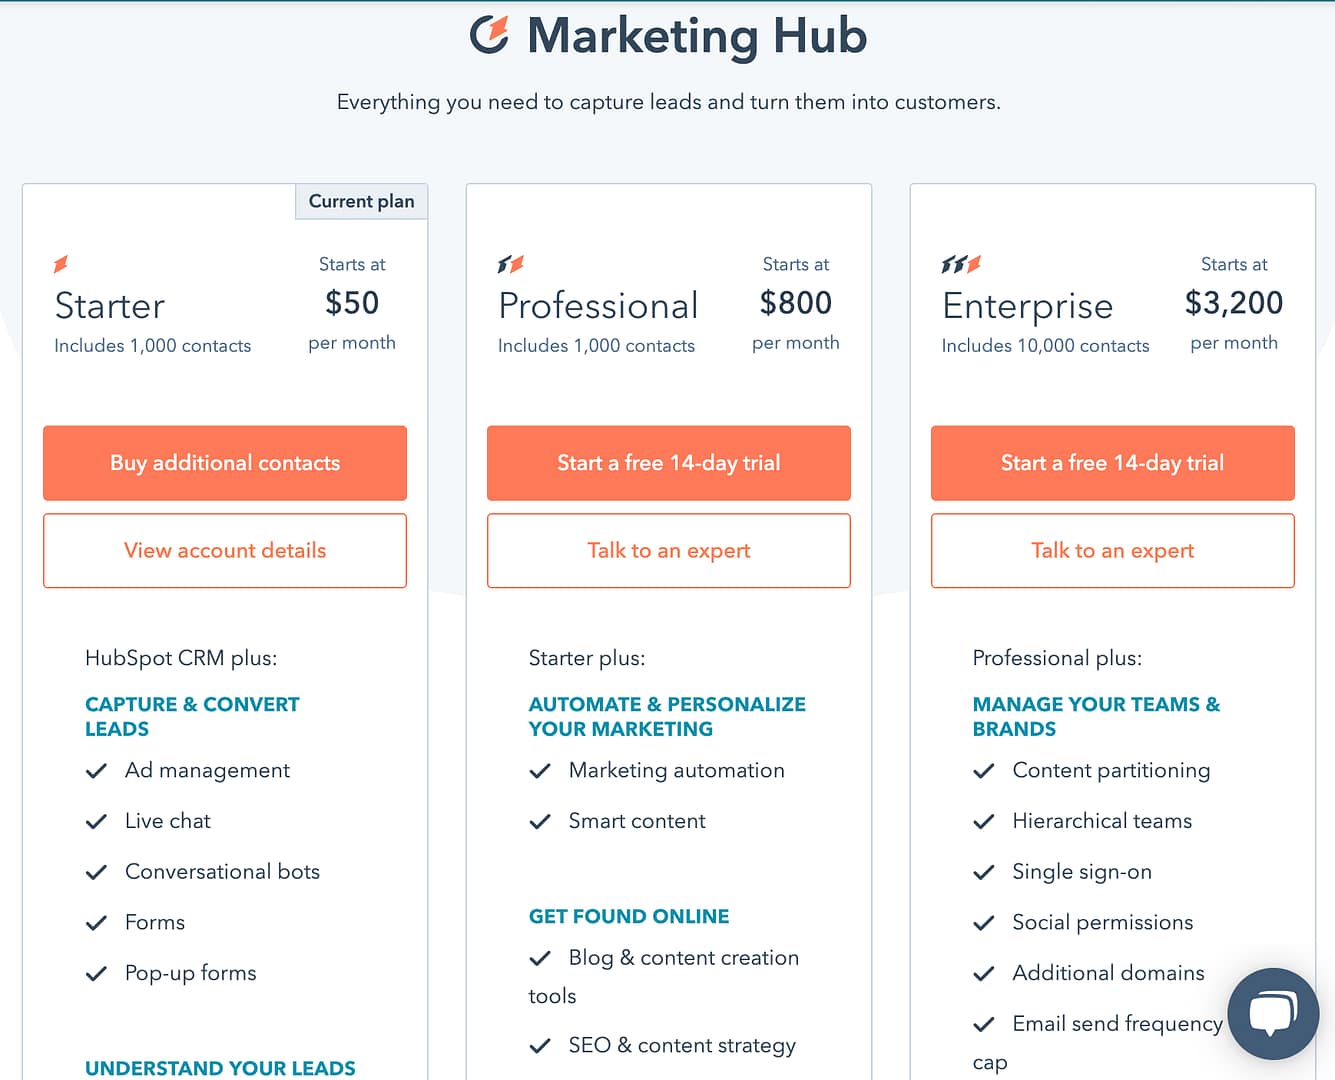The height and width of the screenshot is (1080, 1335).
Task: Click the checkmark next to Content partitioning
Action: 984,770
